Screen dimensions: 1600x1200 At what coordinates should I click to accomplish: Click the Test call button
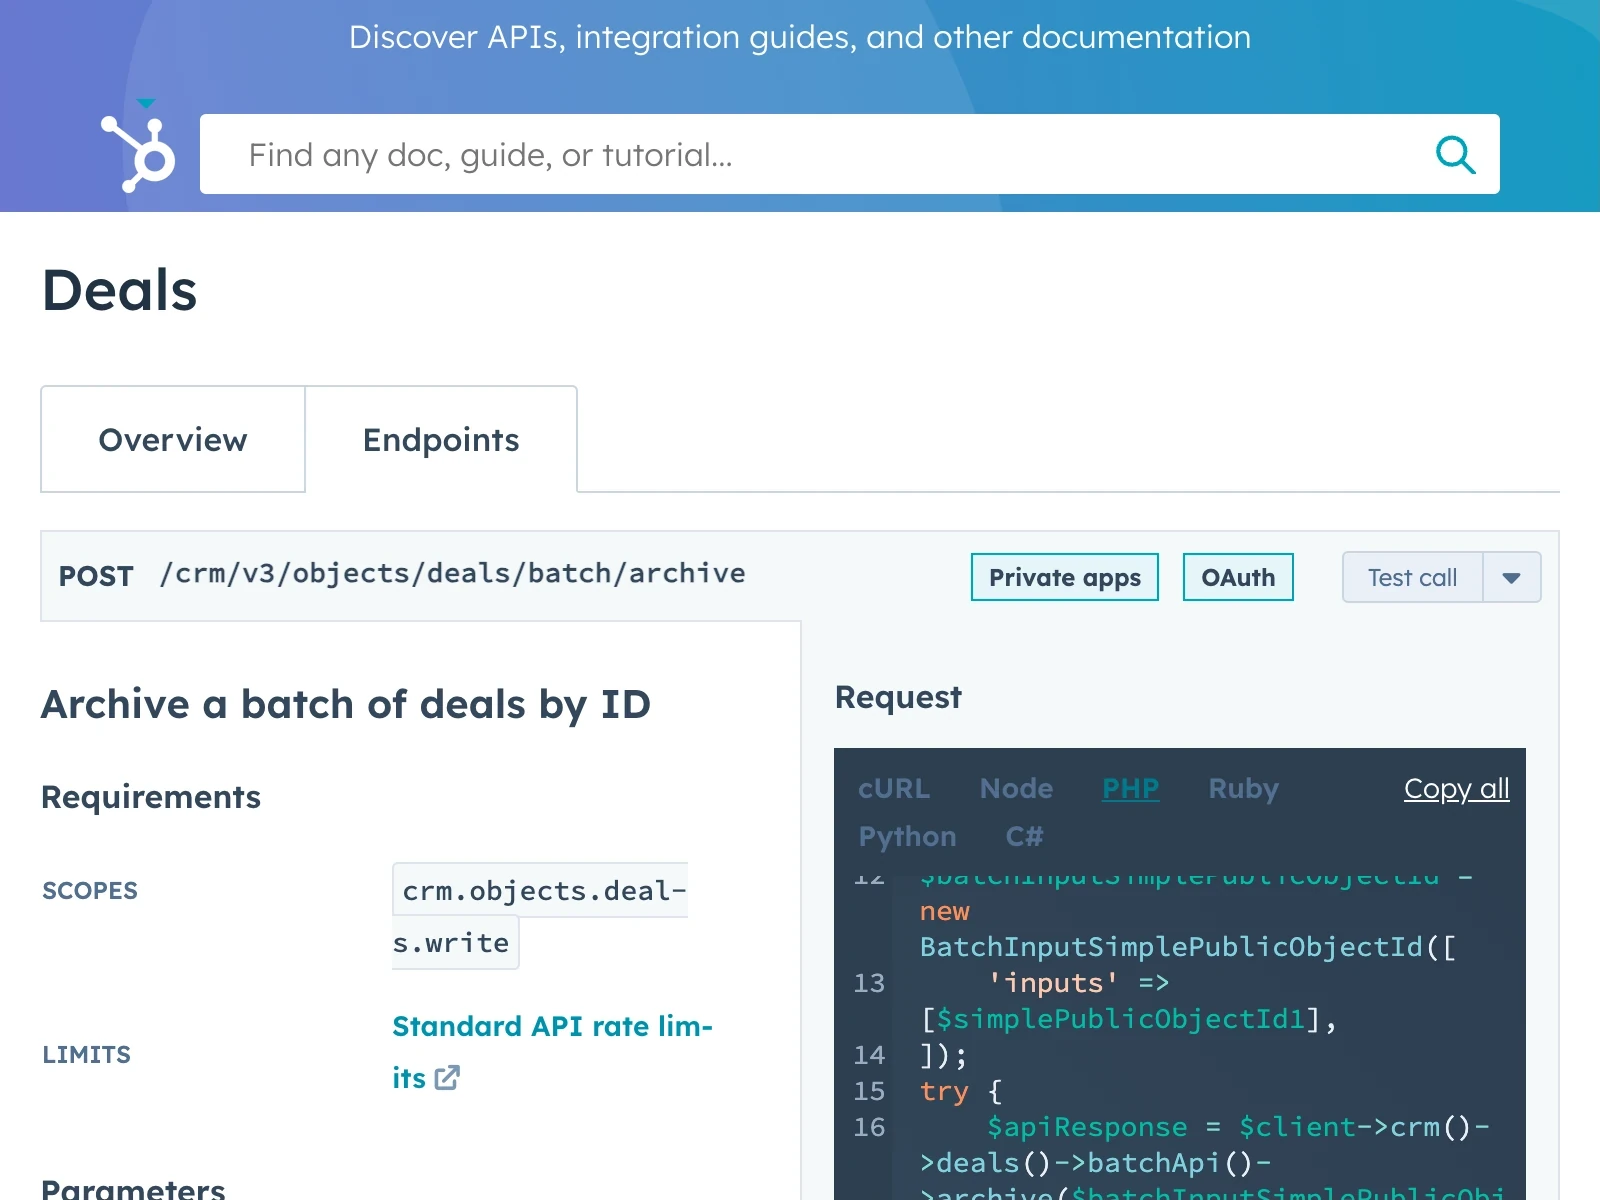(1412, 578)
